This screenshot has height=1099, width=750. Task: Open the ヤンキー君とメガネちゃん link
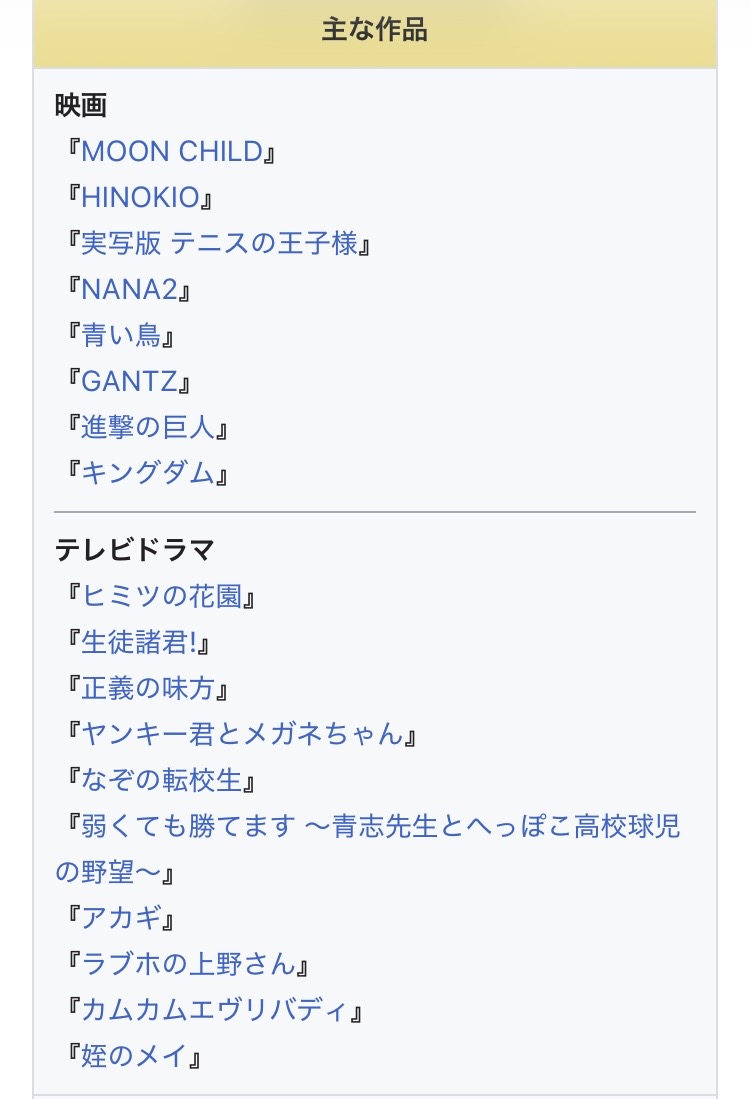pos(242,735)
